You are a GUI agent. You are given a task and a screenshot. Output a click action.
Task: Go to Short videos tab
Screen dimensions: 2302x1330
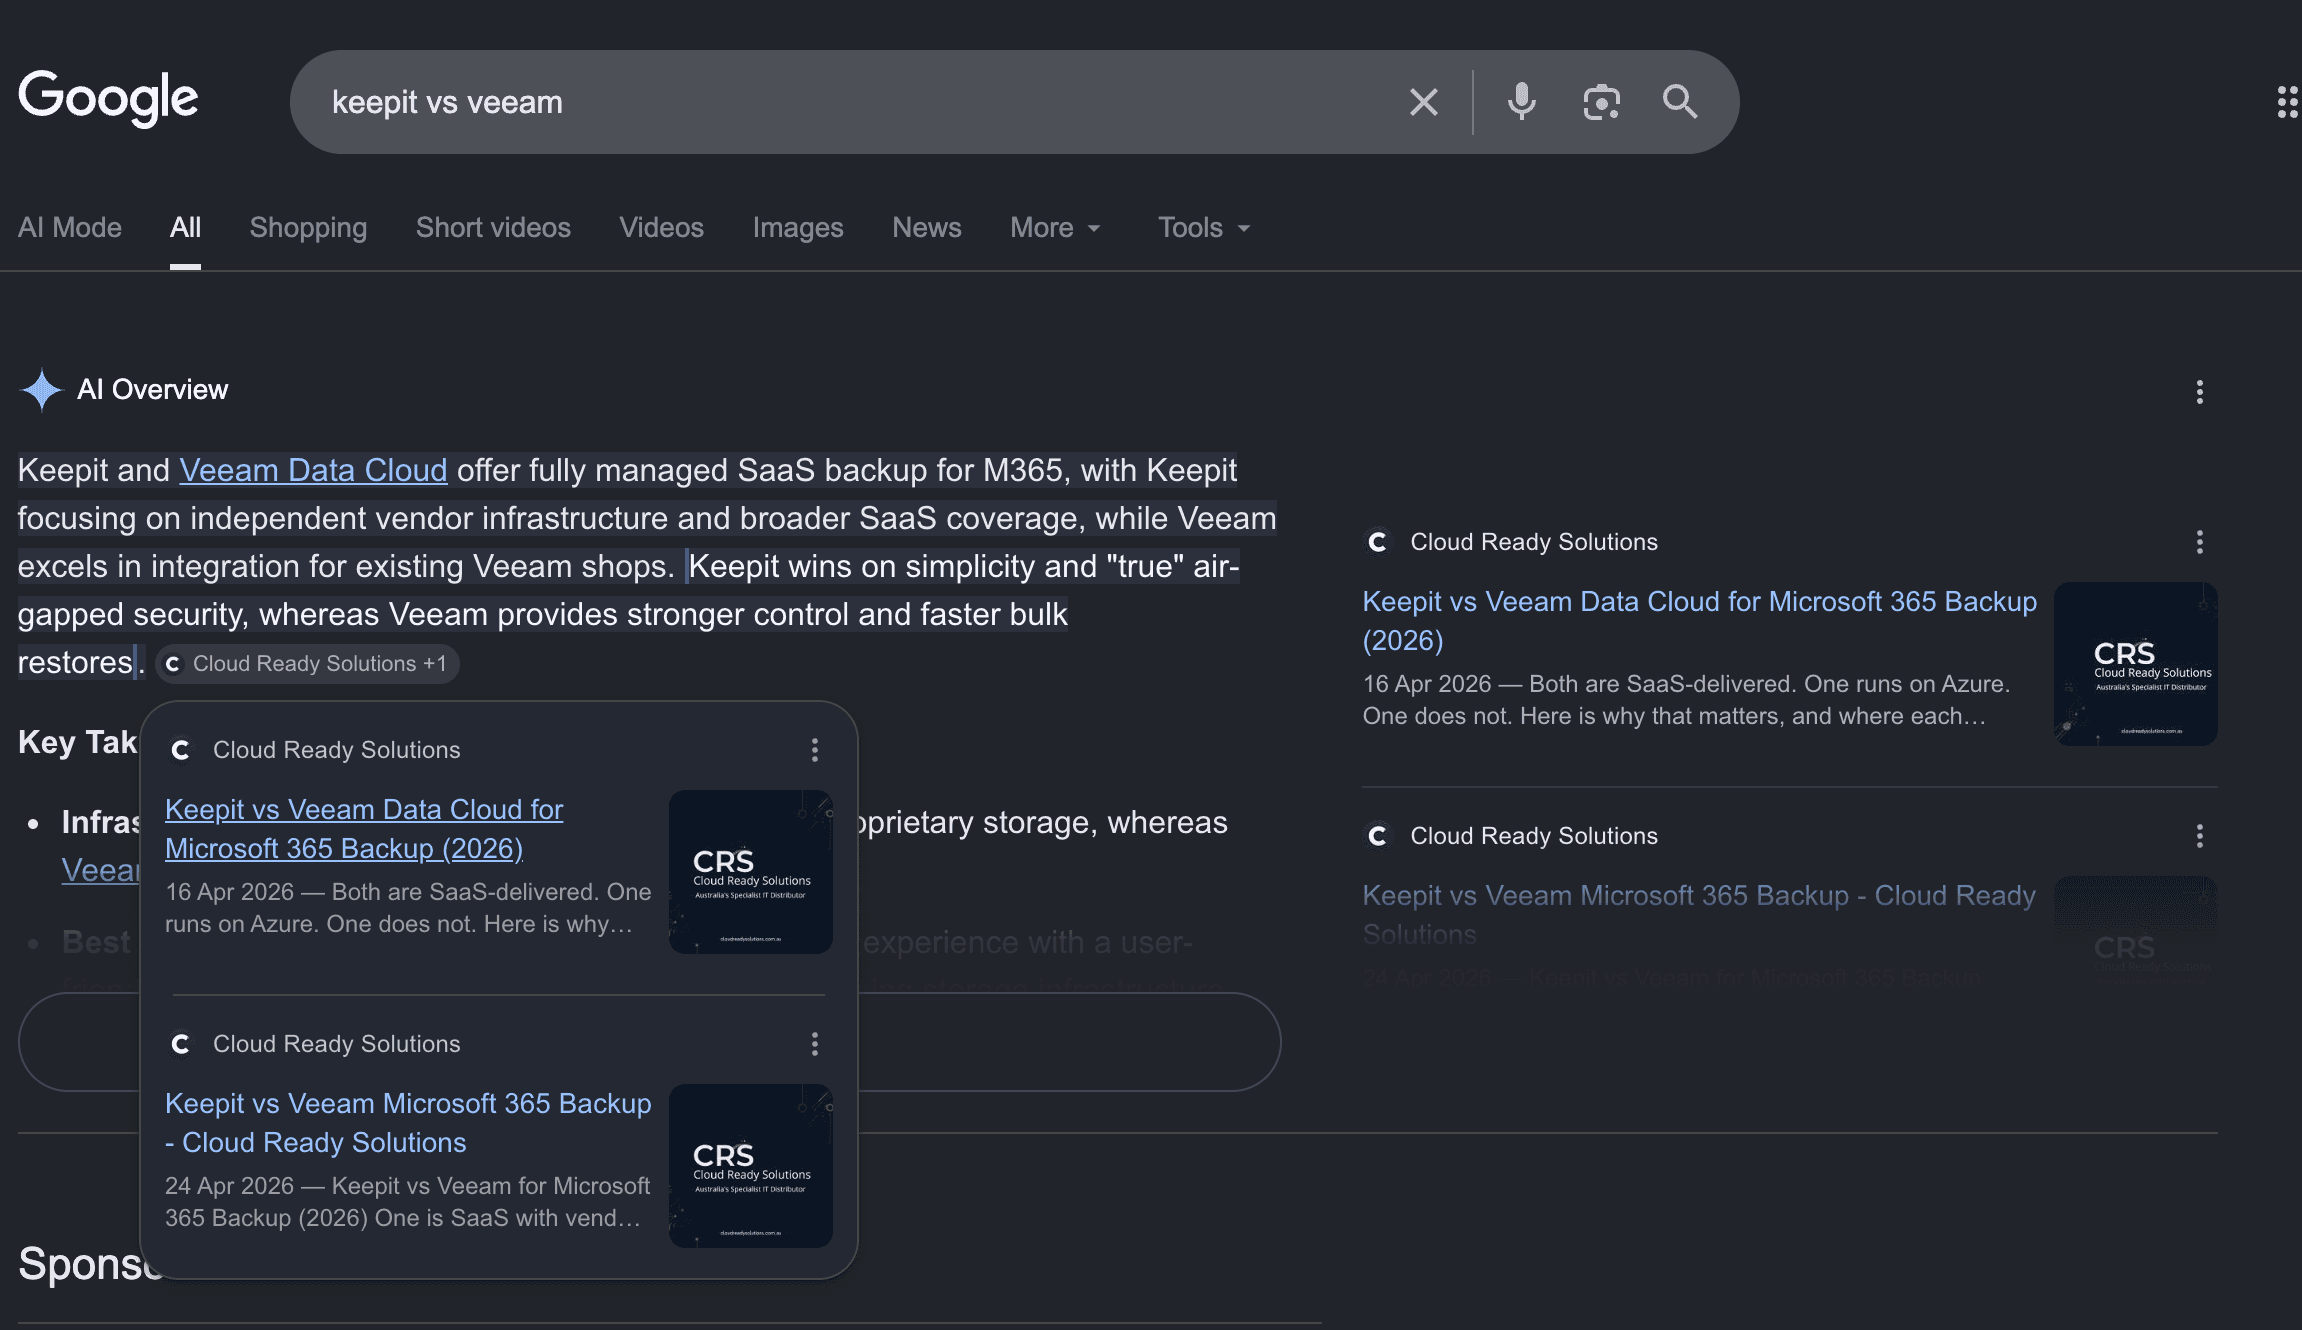[x=493, y=227]
